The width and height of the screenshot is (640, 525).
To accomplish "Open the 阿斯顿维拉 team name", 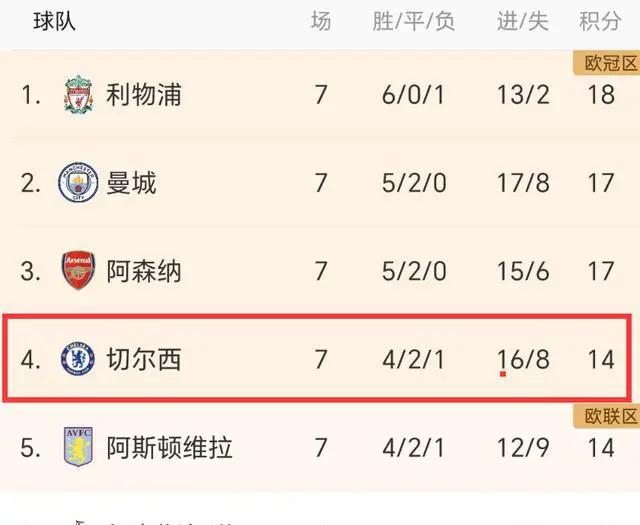I will point(169,447).
